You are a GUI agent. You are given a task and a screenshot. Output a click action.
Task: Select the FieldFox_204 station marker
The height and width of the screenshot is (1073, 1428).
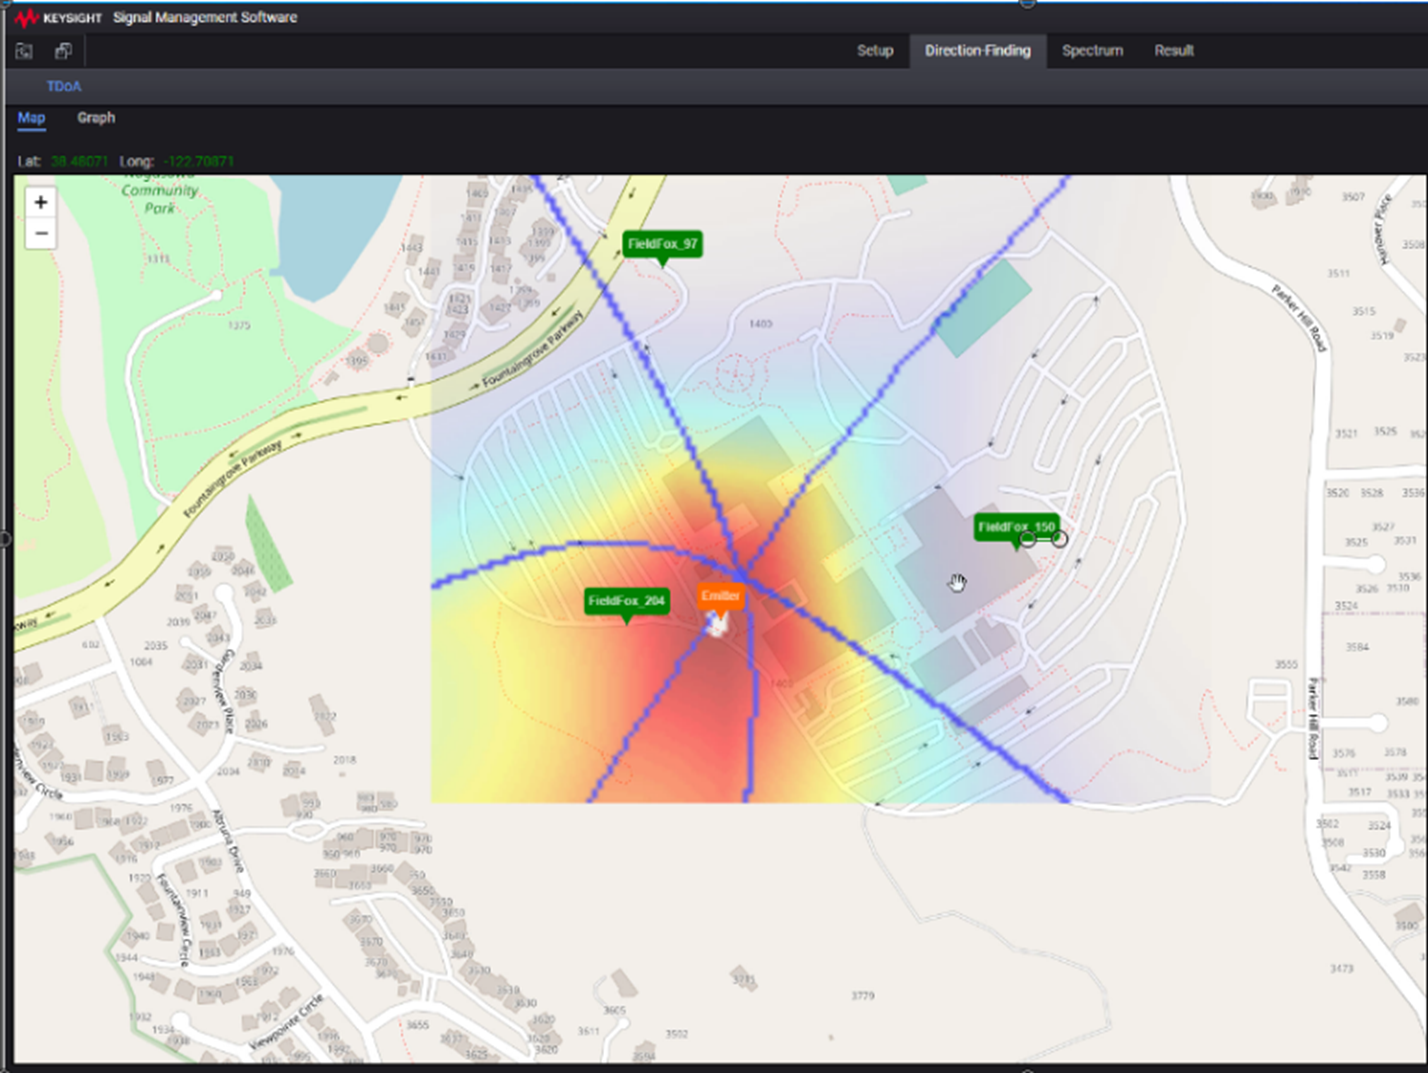(x=627, y=601)
